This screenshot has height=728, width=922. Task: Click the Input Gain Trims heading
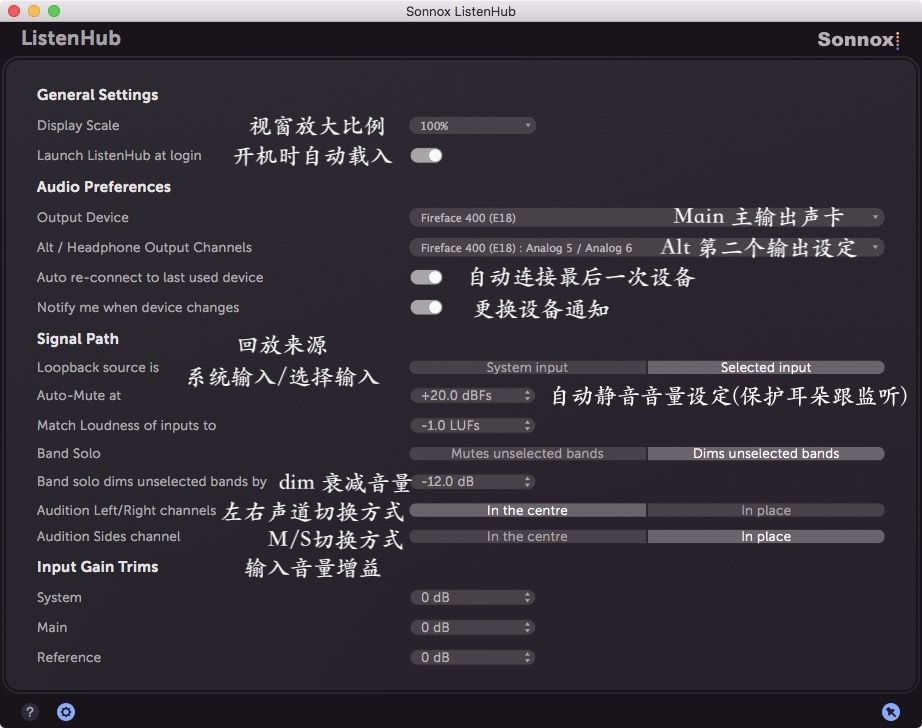coord(98,567)
